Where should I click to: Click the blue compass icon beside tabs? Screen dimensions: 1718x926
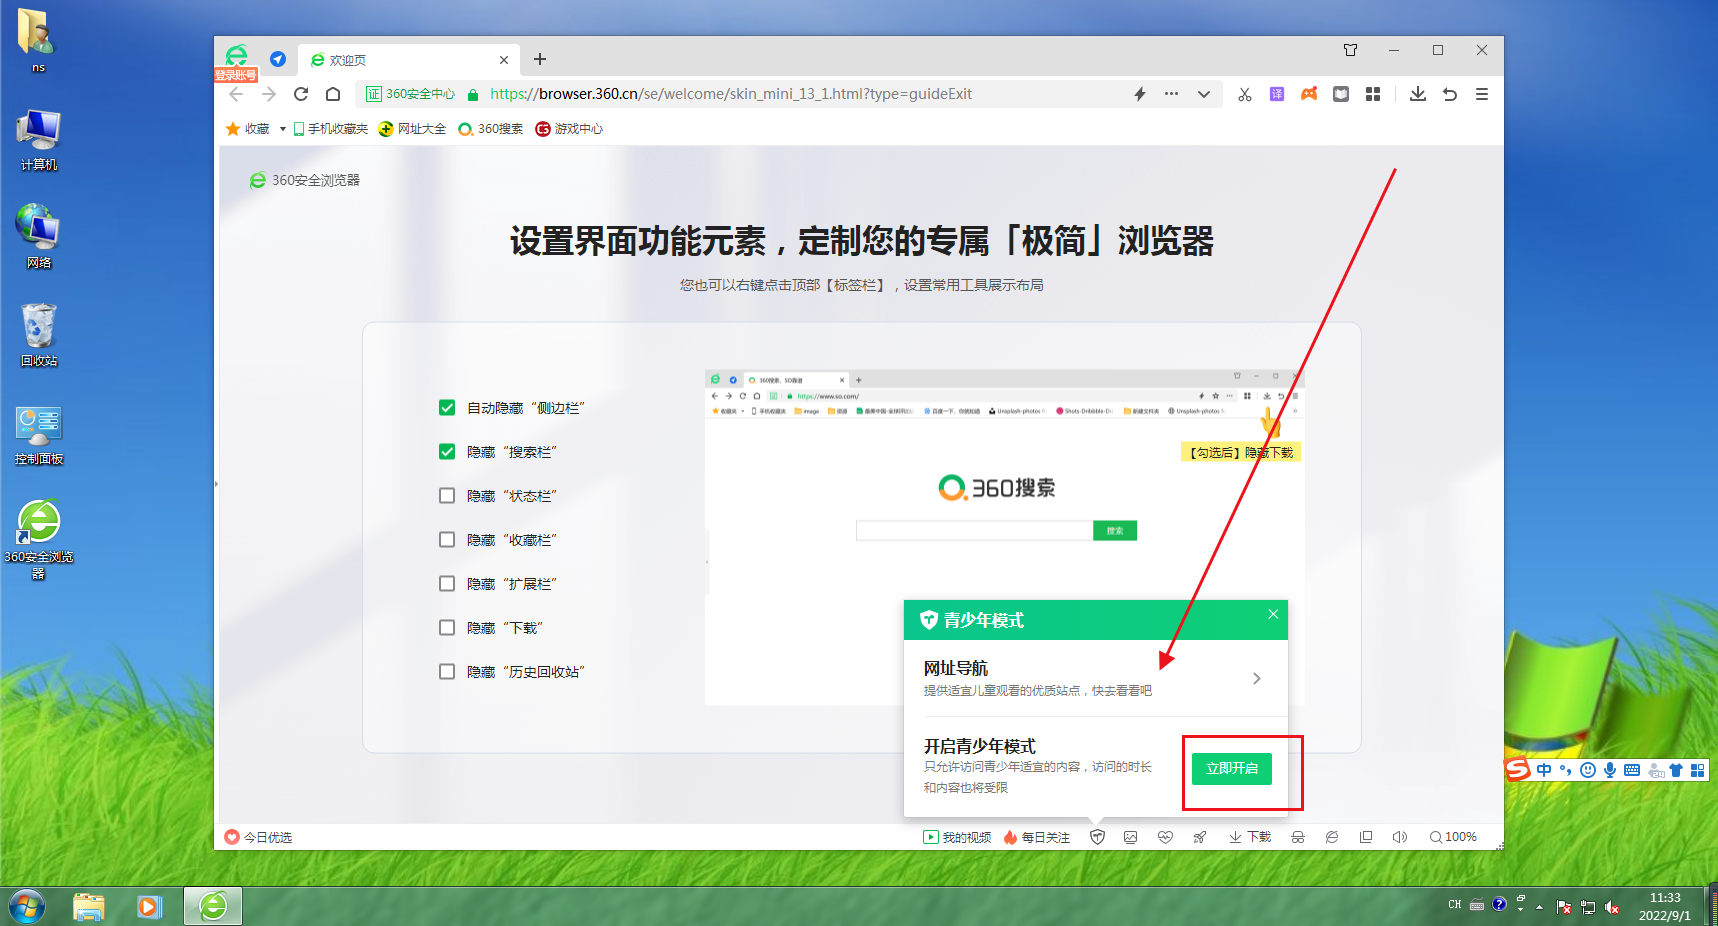coord(278,59)
